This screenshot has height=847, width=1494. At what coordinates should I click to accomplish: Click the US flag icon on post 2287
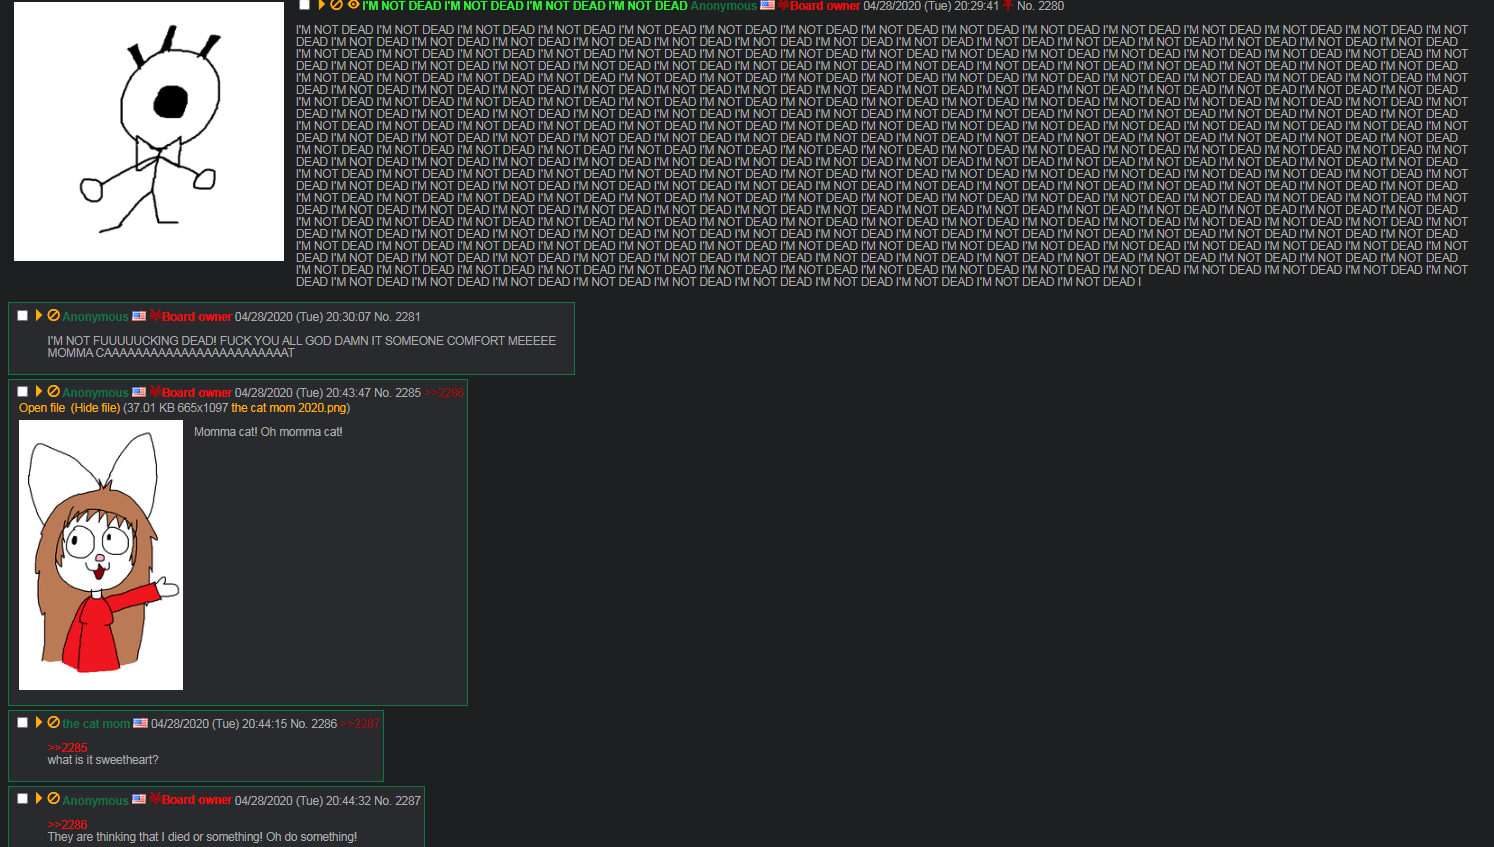[x=139, y=799]
